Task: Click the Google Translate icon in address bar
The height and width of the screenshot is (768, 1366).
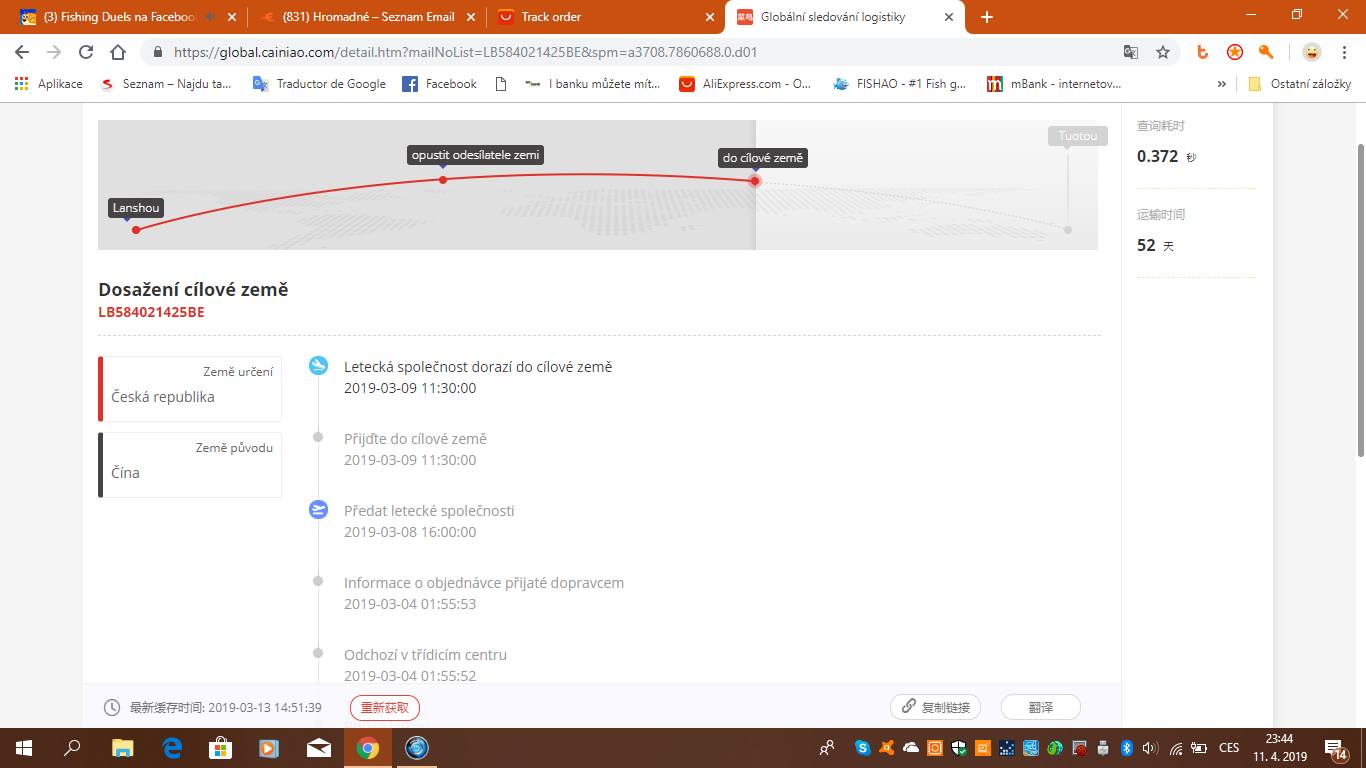Action: 1131,52
